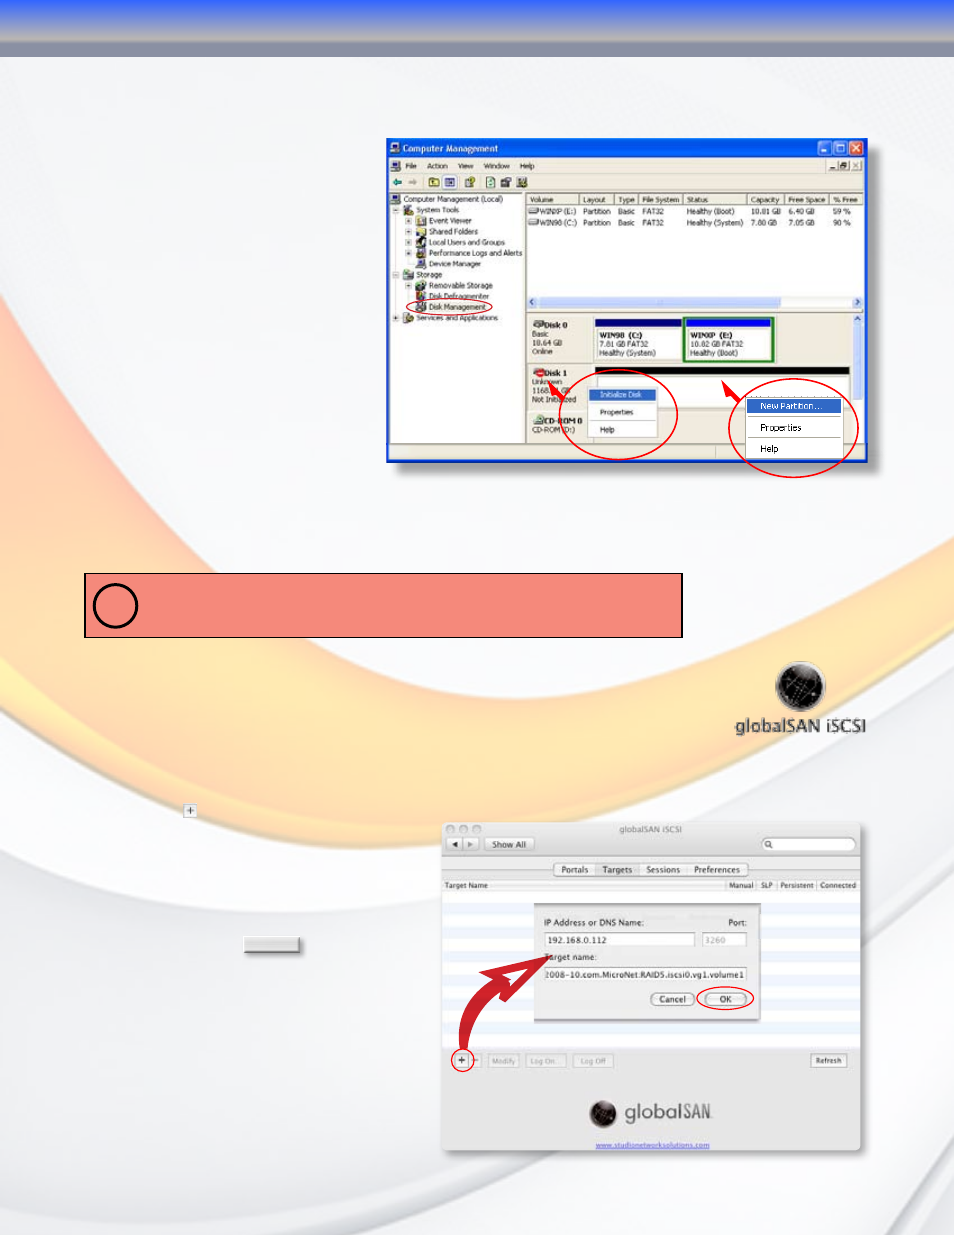Image resolution: width=954 pixels, height=1235 pixels.
Task: Click Cancel in the target dialog
Action: pyautogui.click(x=673, y=999)
